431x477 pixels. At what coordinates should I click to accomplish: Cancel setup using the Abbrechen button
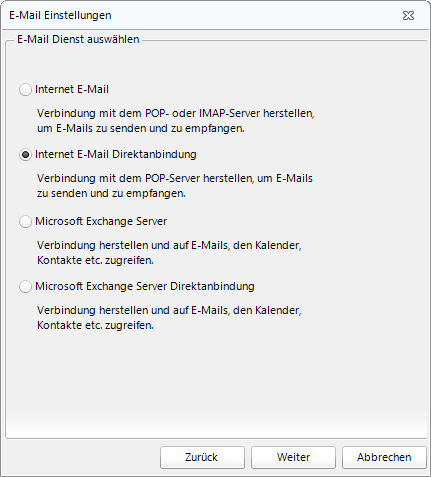coord(384,457)
